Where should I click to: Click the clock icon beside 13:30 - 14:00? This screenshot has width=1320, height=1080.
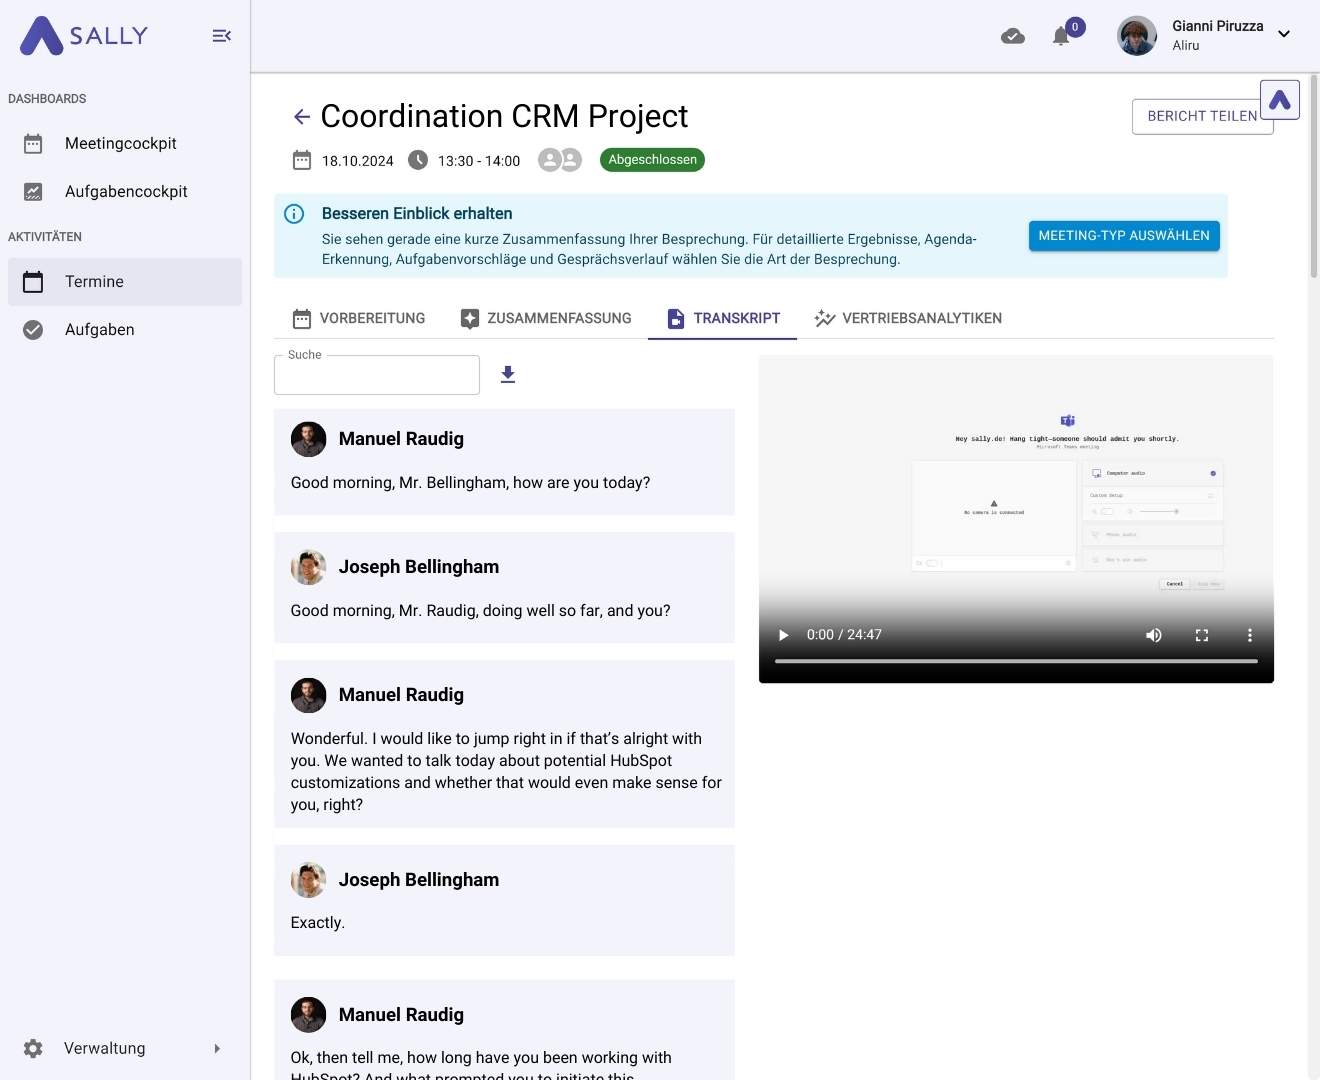418,160
